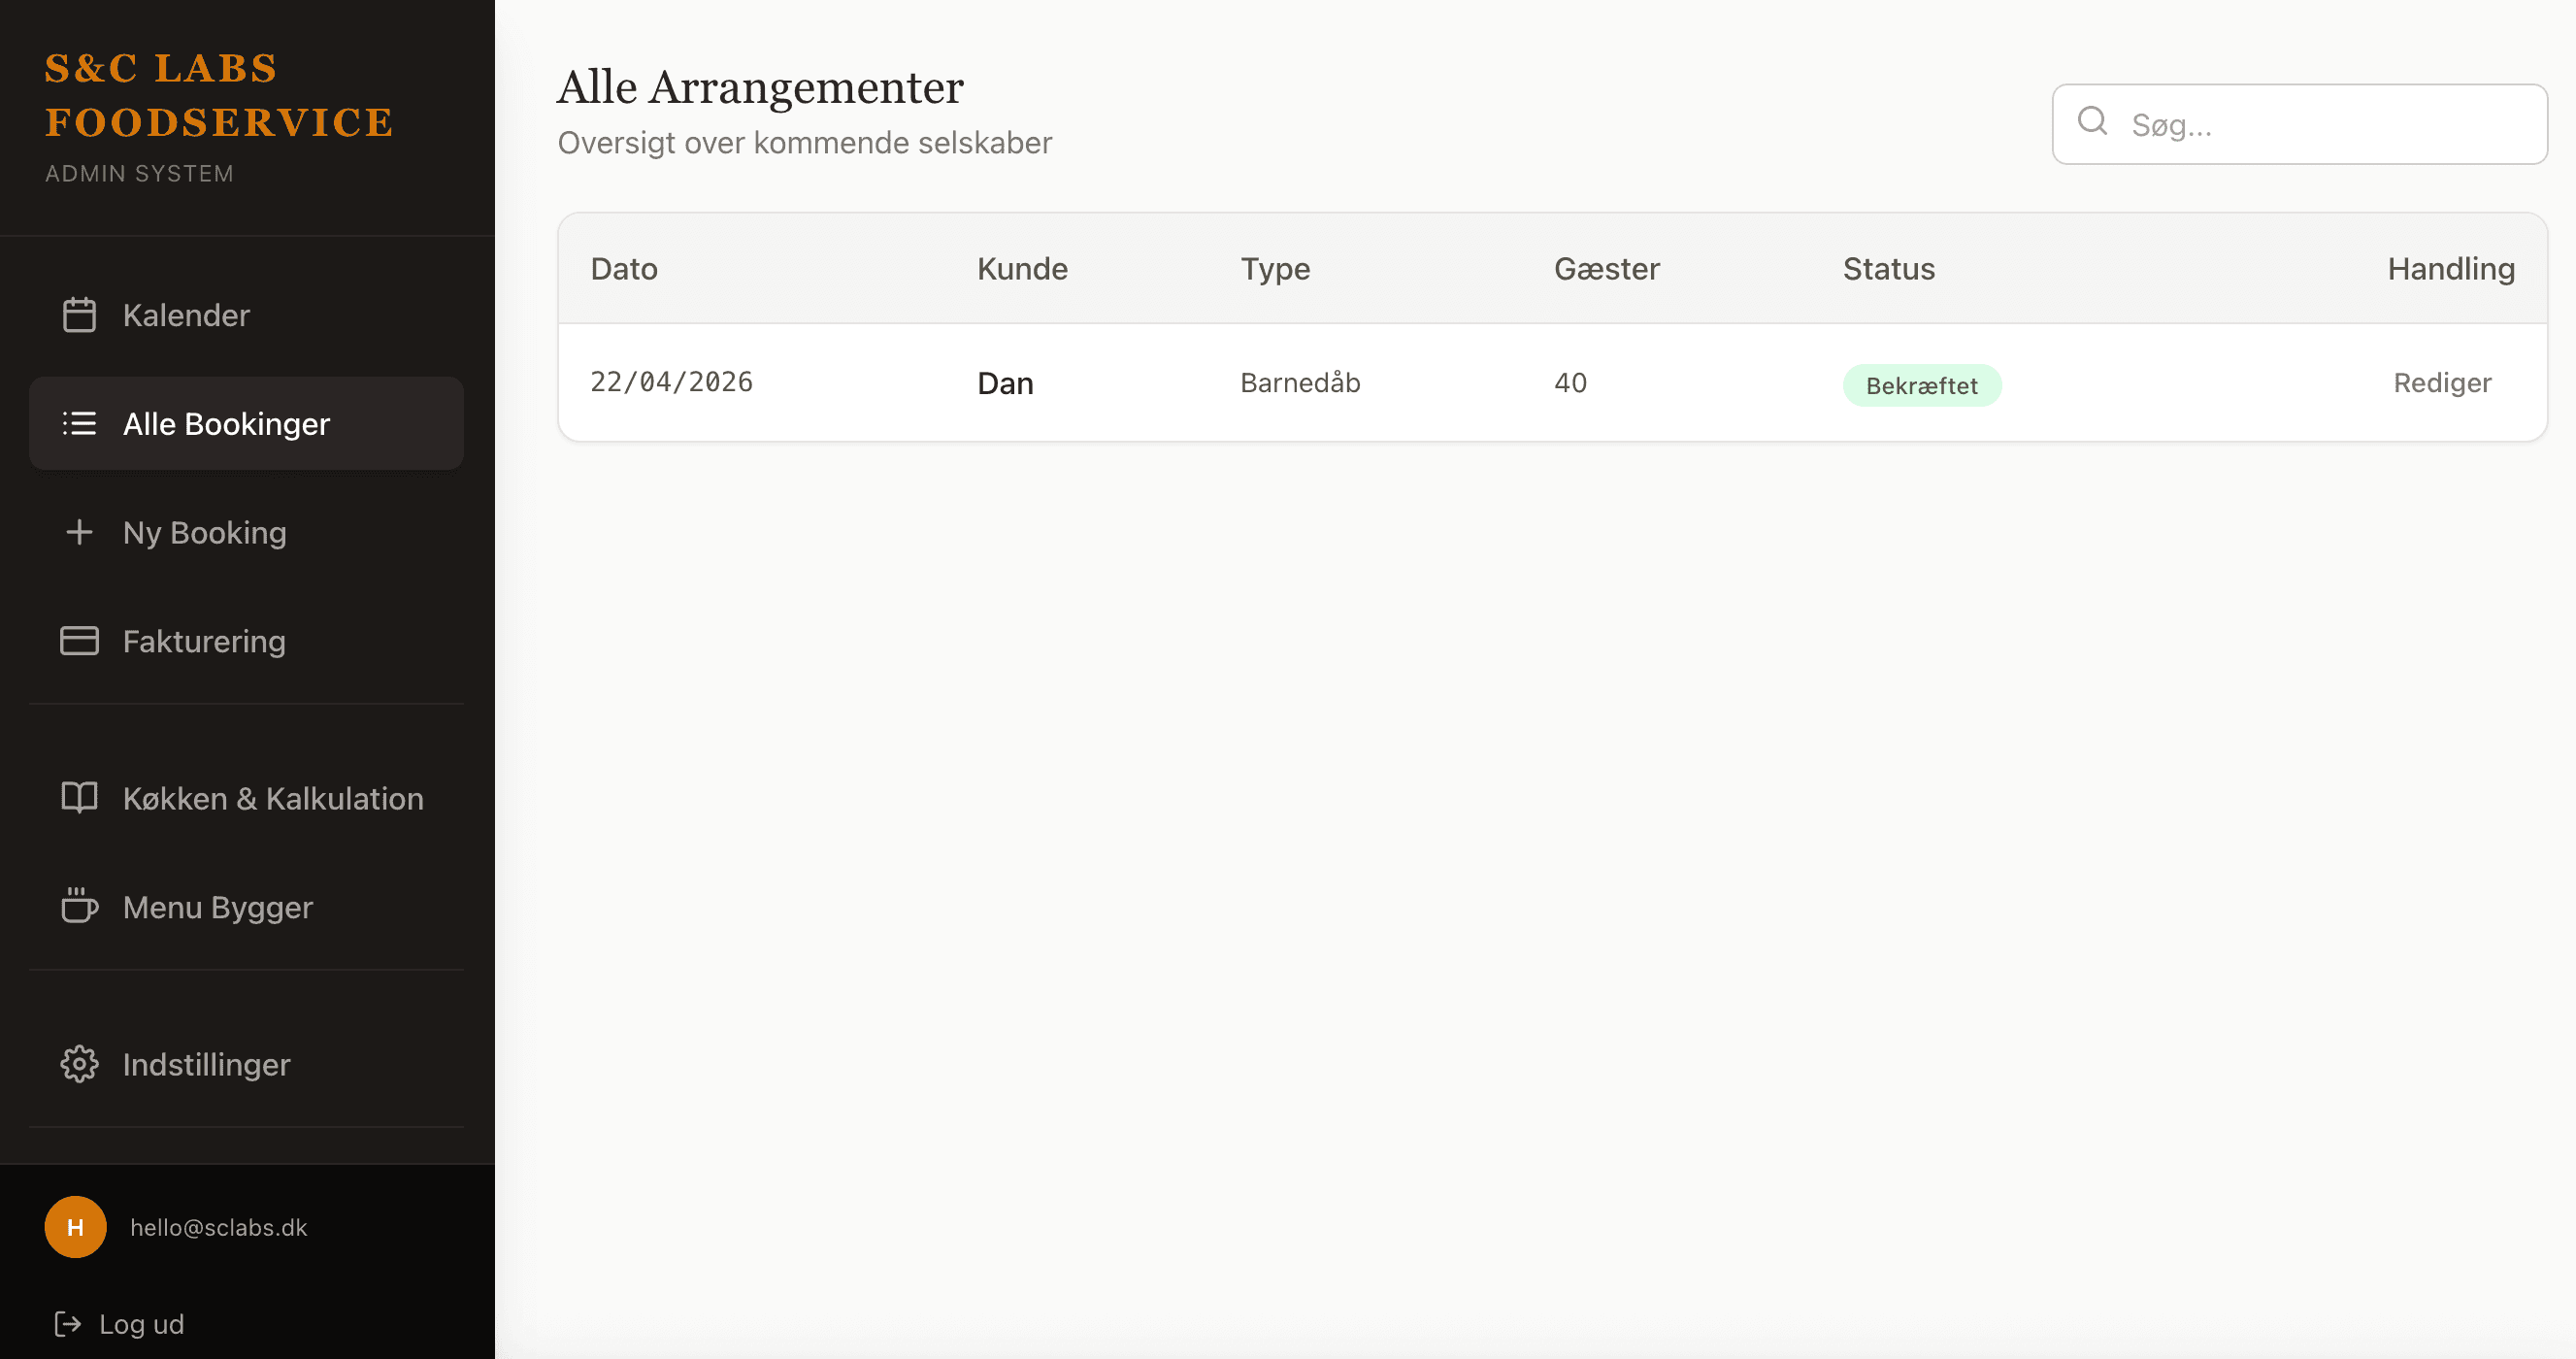Click the Fakturering credit card icon
Screen dimensions: 2576x1359
coord(79,641)
